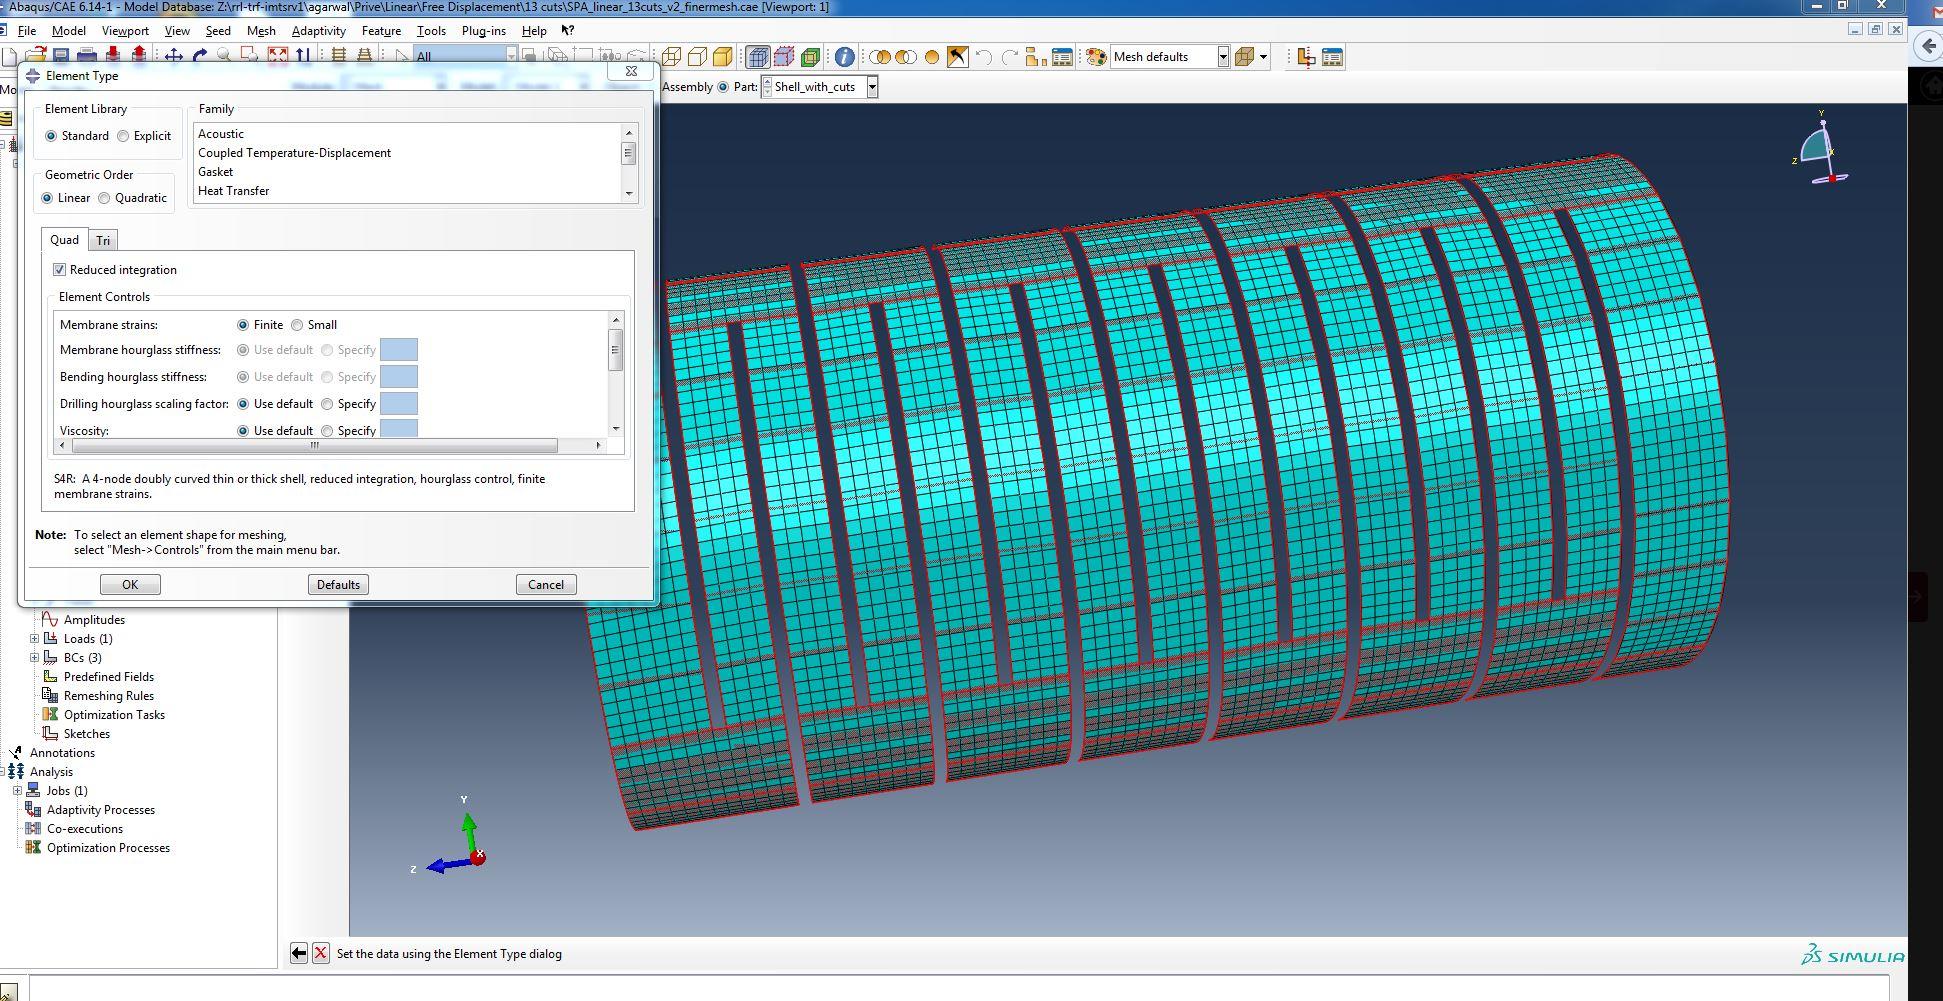
Task: Click down arrow of Element Controls scrollbar
Action: tap(616, 429)
